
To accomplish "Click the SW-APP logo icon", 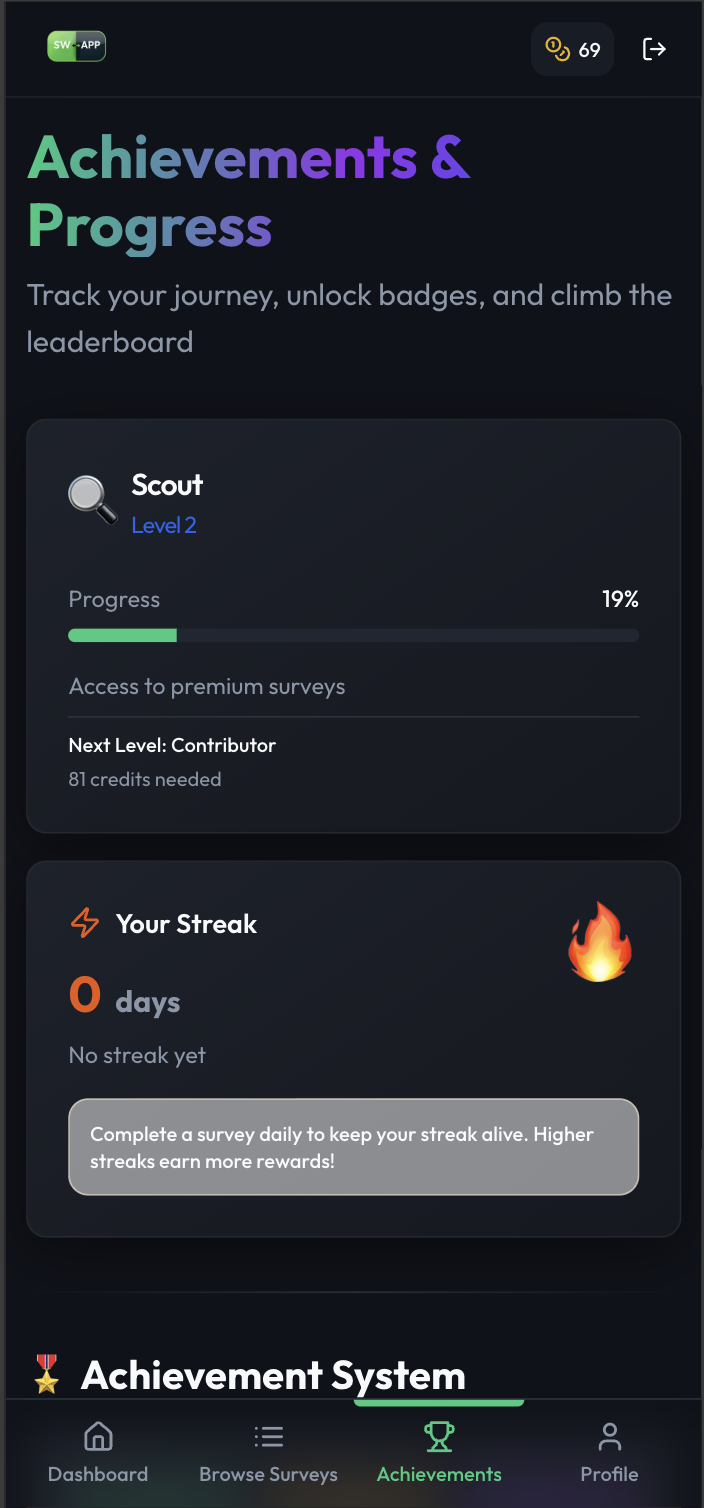I will (x=76, y=46).
